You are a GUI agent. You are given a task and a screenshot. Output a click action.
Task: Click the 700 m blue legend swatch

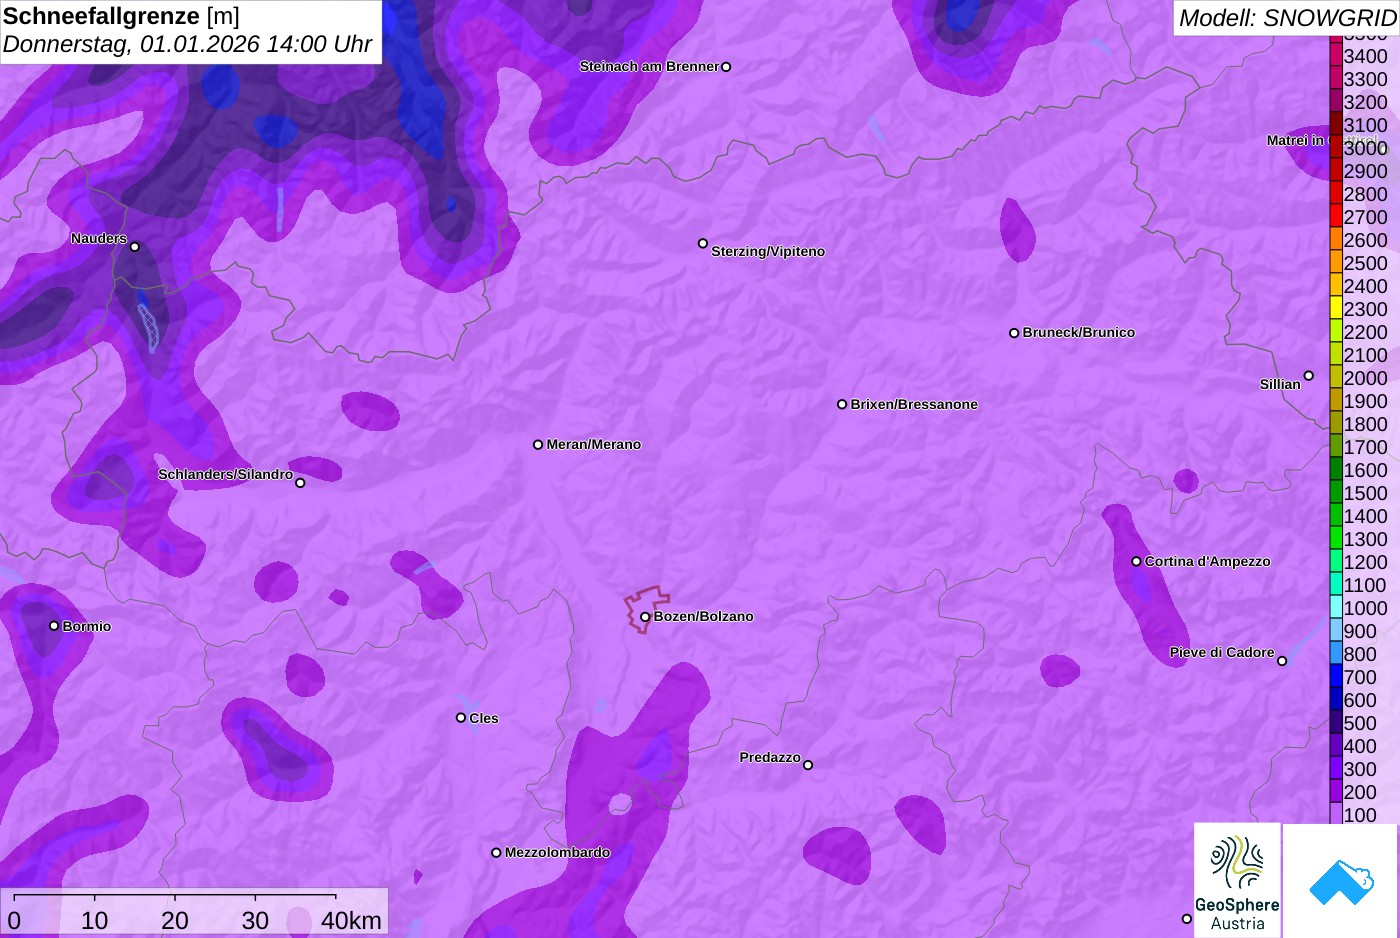coord(1336,677)
